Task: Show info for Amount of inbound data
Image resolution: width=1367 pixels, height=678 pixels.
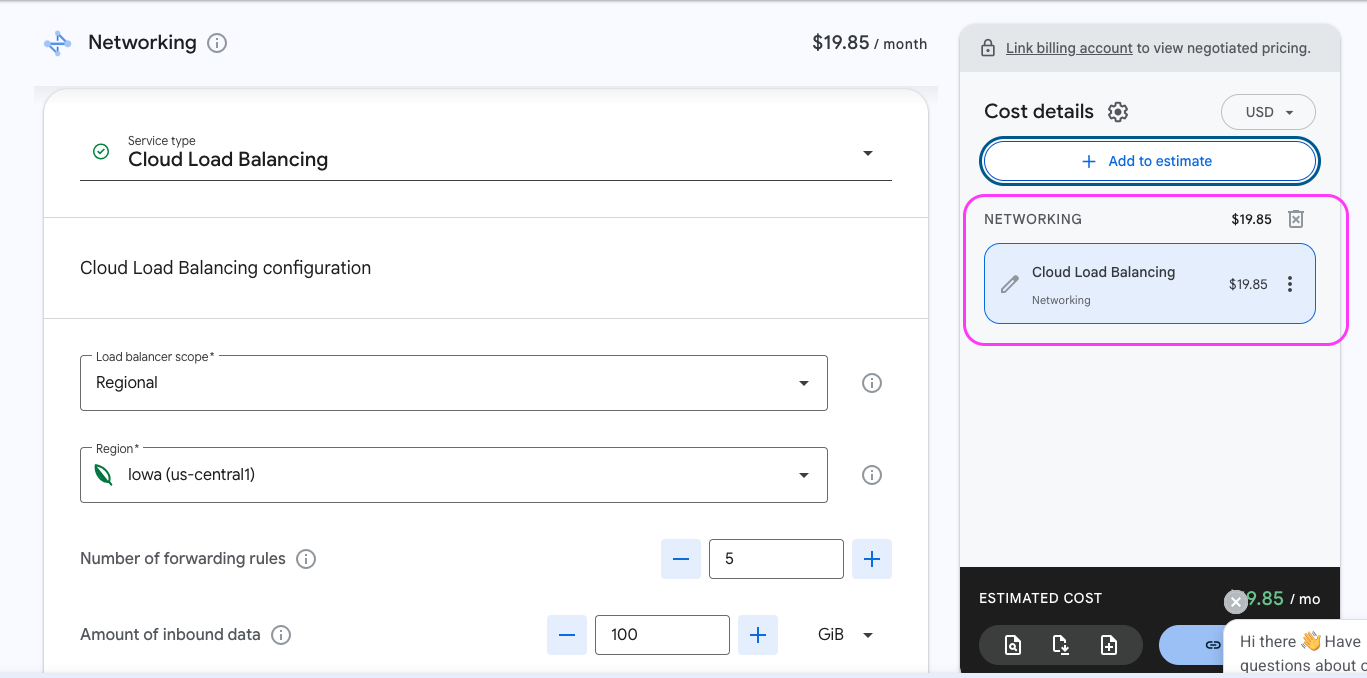Action: click(281, 635)
